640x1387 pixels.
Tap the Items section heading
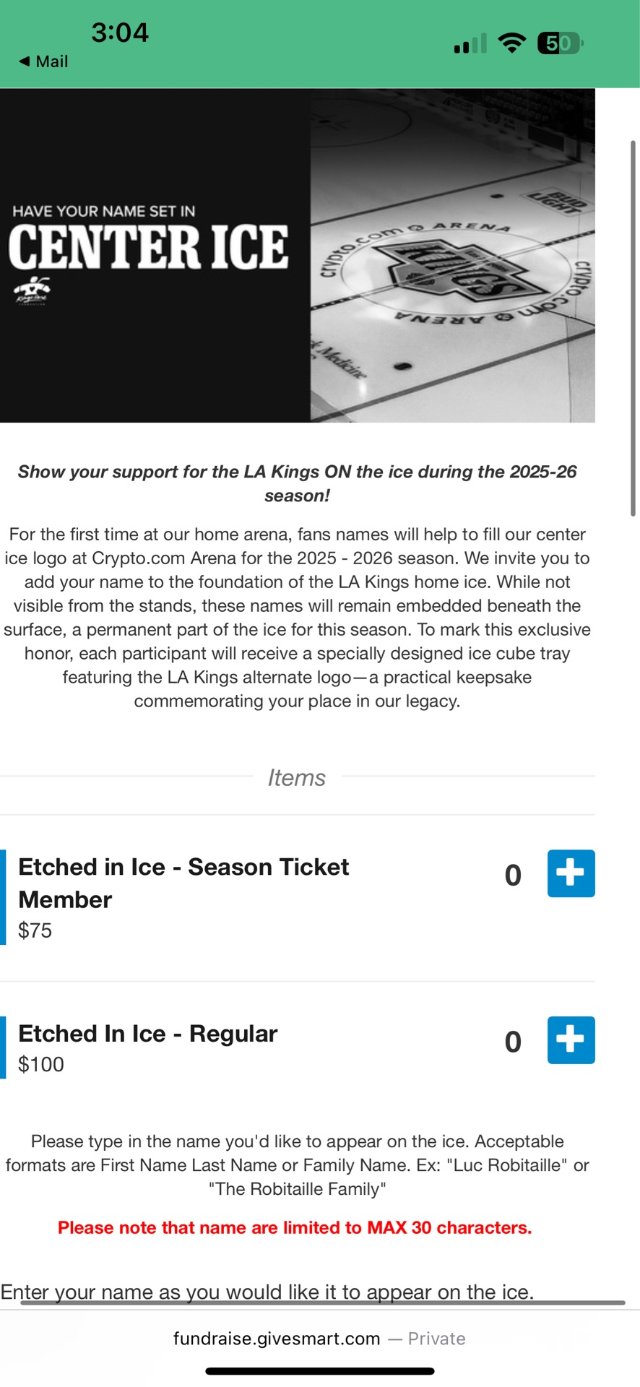(x=297, y=777)
